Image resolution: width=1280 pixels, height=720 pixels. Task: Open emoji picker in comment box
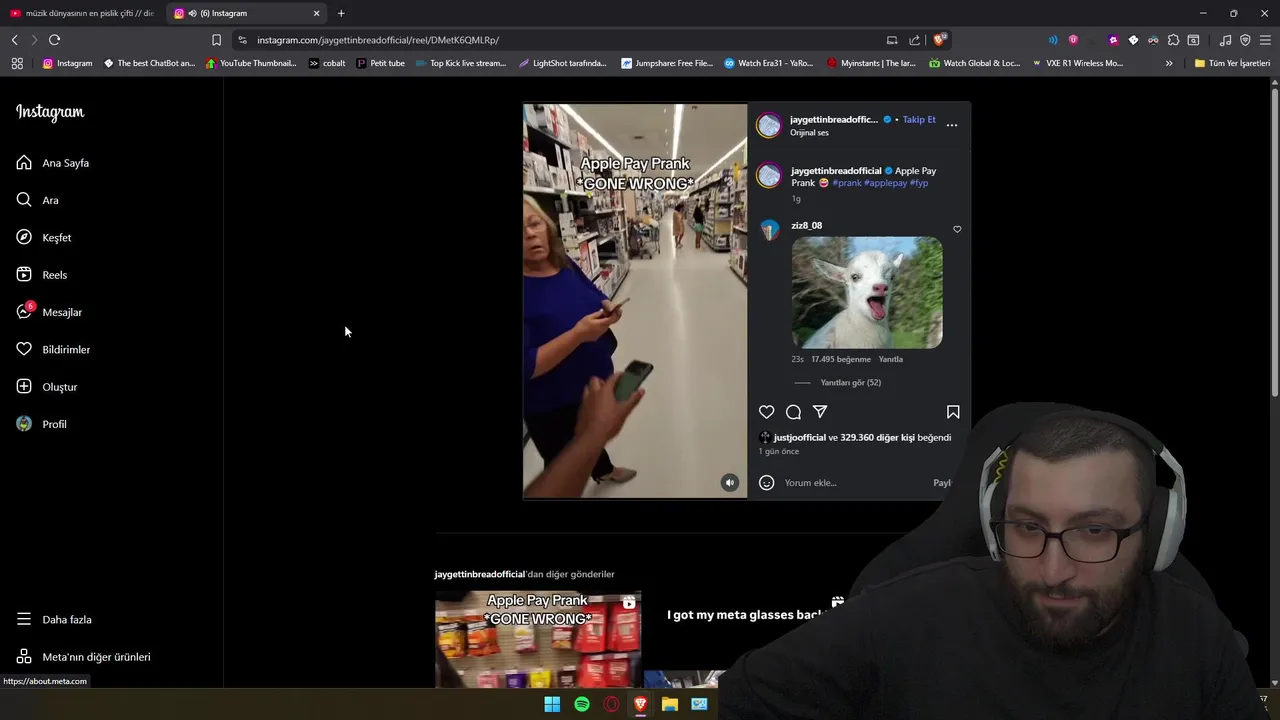[766, 483]
